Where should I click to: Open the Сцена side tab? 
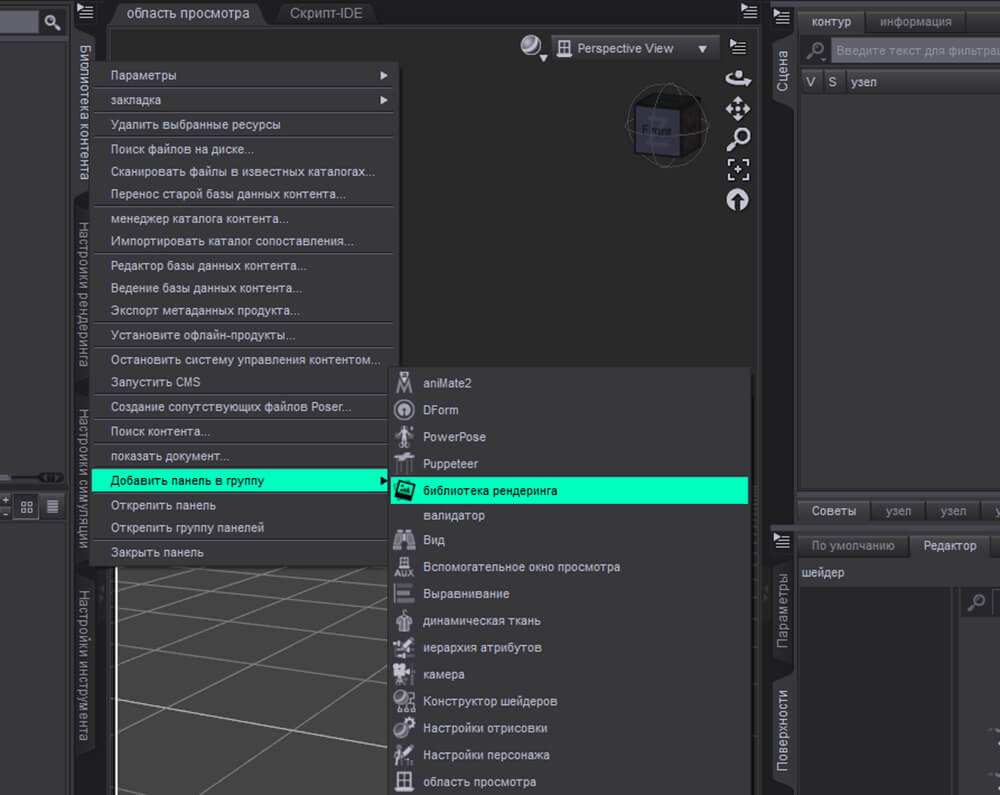click(x=783, y=71)
